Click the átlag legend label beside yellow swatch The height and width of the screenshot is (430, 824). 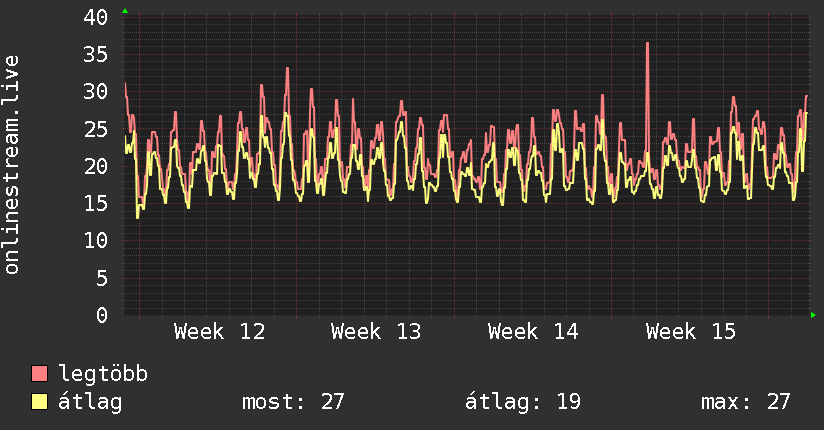90,402
